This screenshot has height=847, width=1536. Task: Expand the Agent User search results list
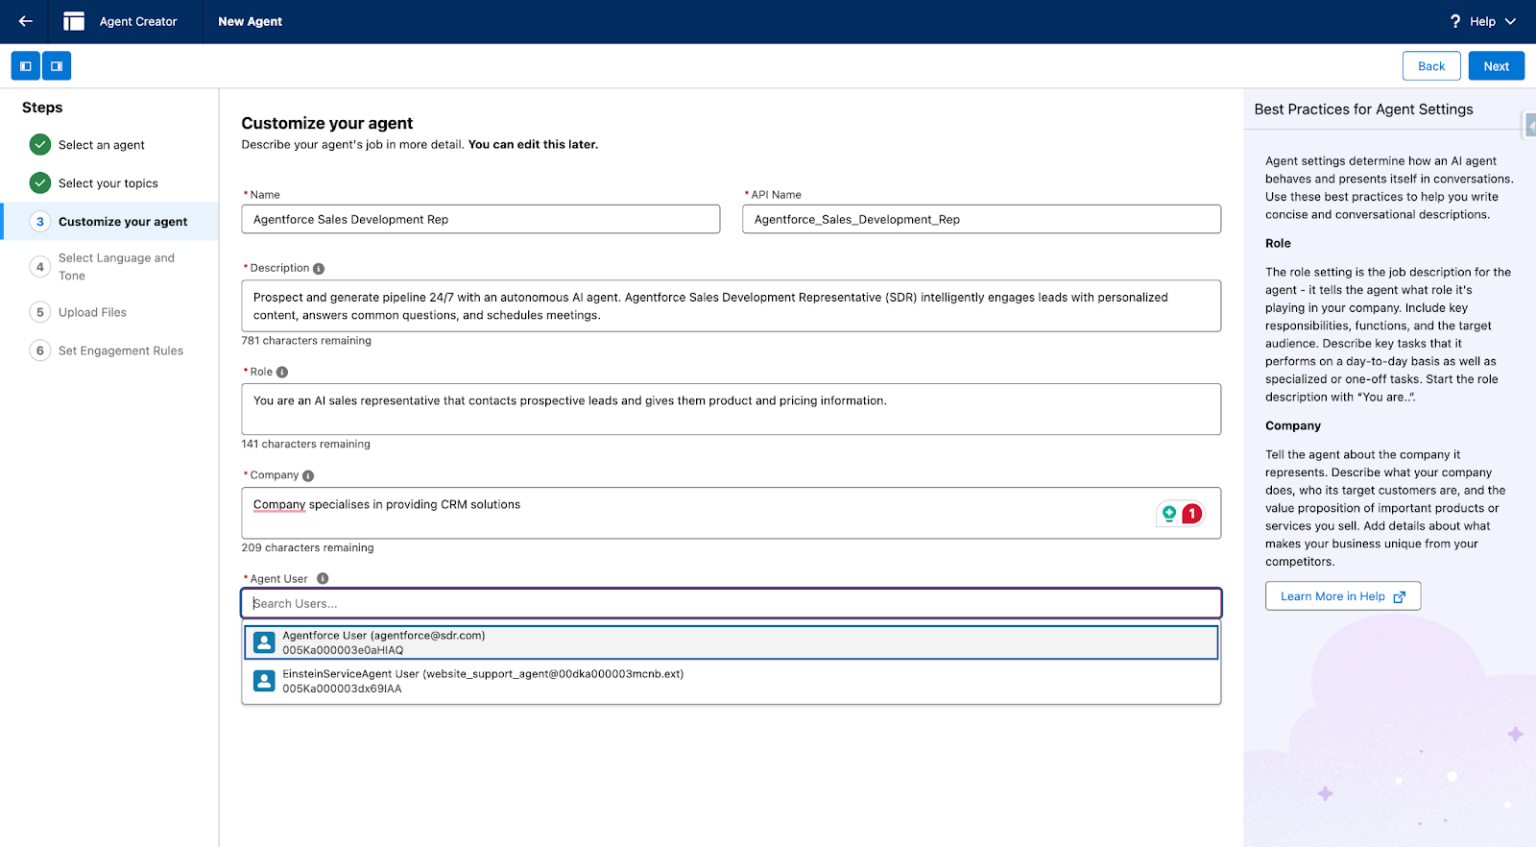(730, 602)
